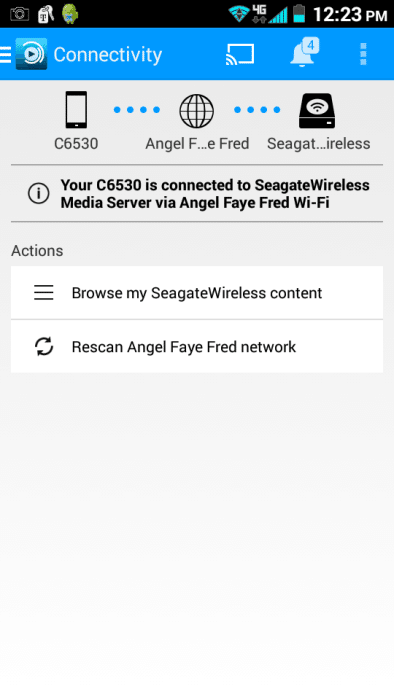
Task: Tap the C6530 phone device icon
Action: pos(76,110)
